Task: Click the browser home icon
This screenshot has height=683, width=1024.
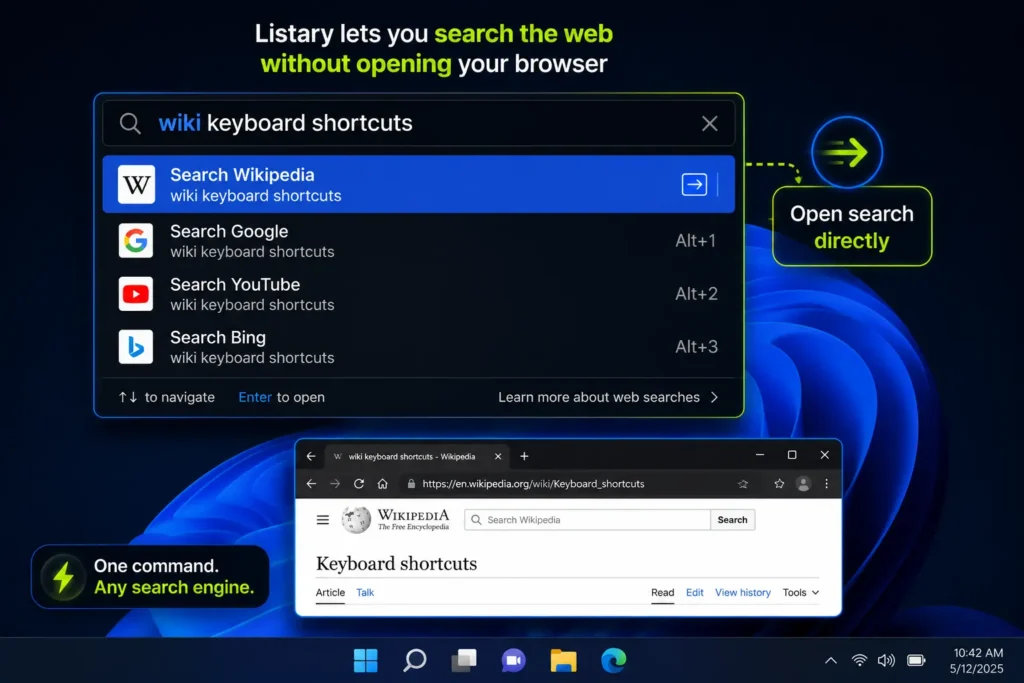Action: coord(383,484)
